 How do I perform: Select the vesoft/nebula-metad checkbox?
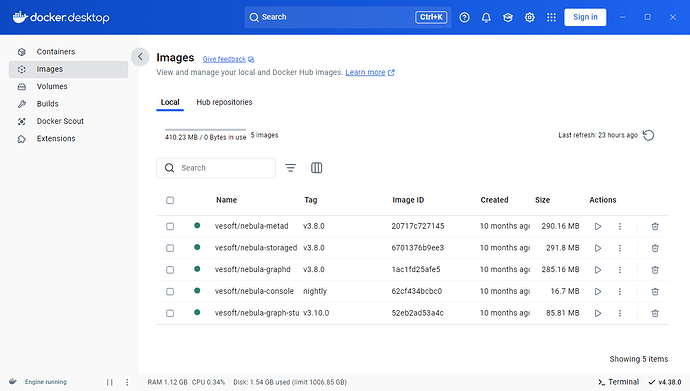[170, 226]
